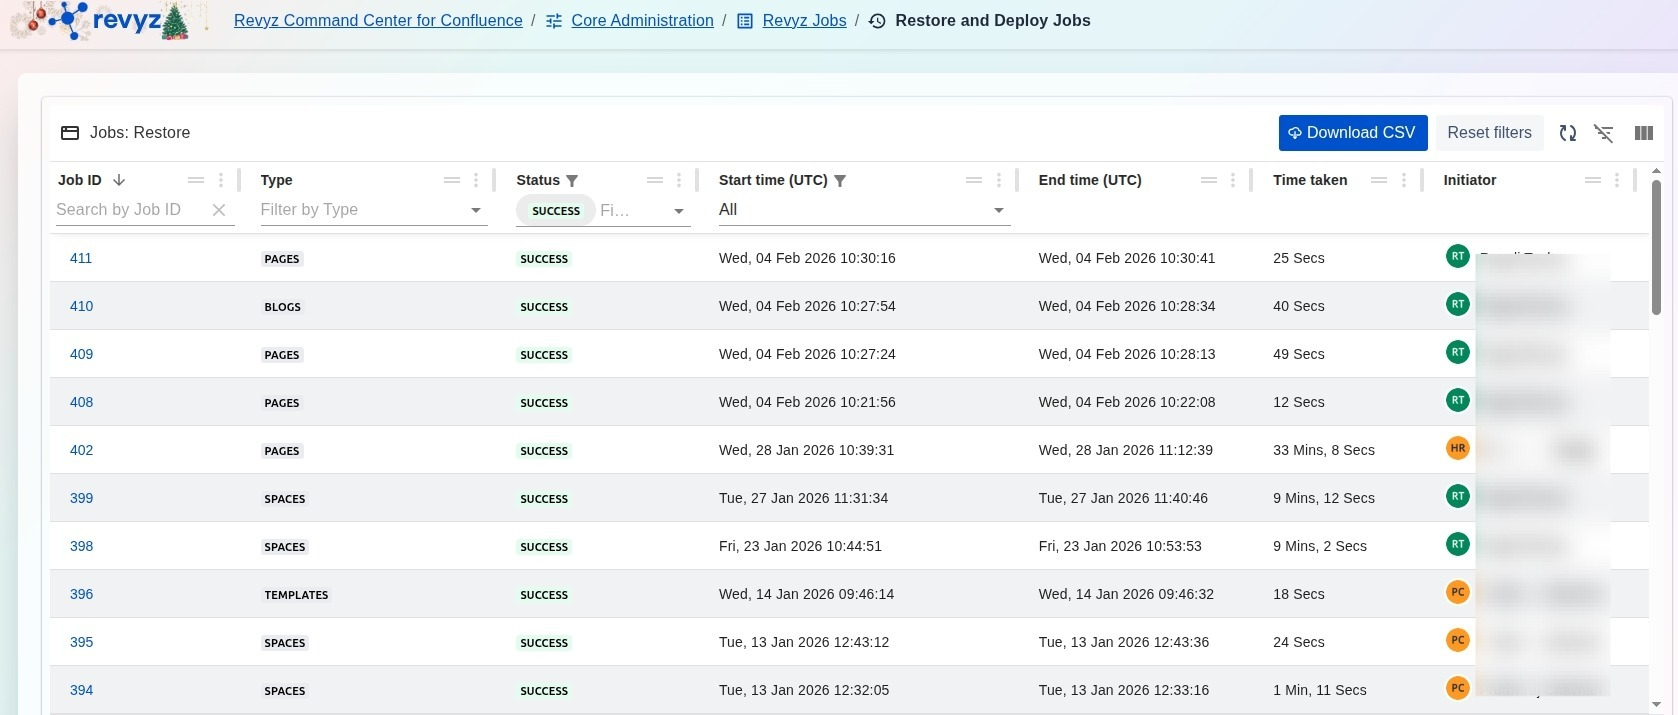The width and height of the screenshot is (1678, 715).
Task: Open the Type column three-dot menu
Action: (476, 180)
